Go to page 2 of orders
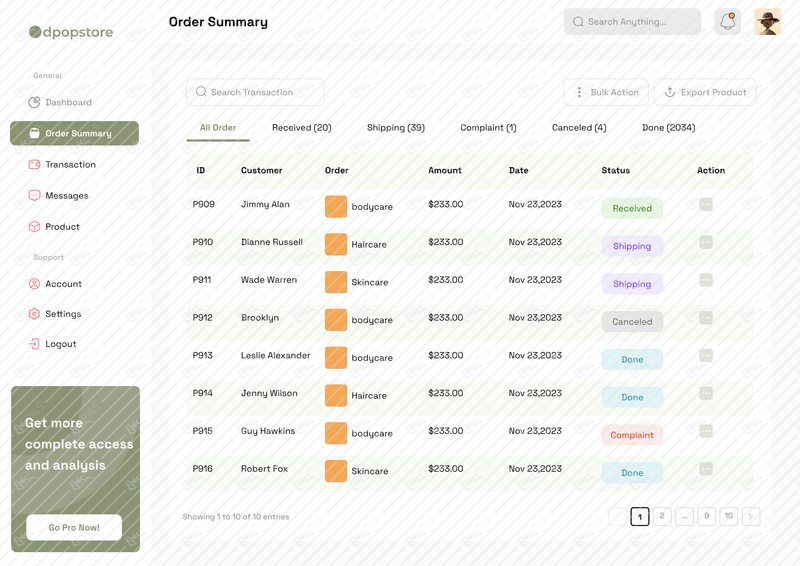This screenshot has height=566, width=800. [662, 516]
